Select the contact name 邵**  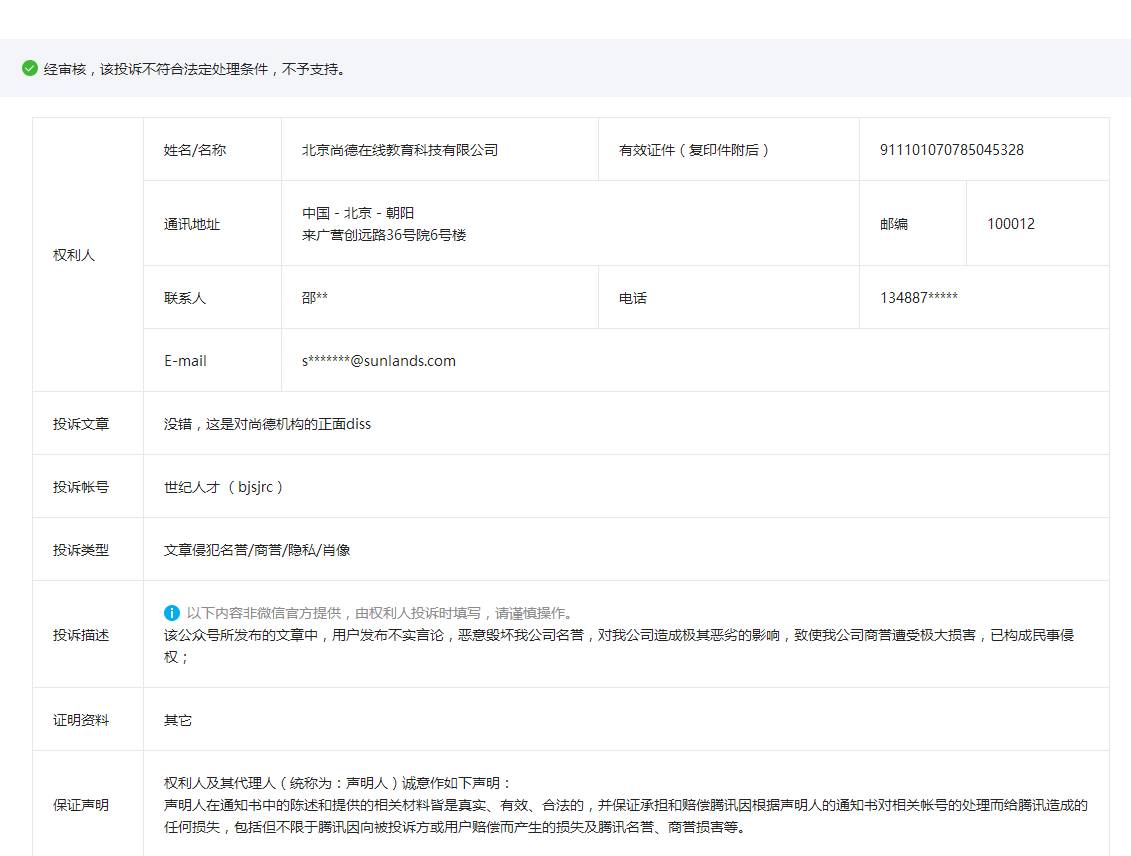[x=314, y=298]
